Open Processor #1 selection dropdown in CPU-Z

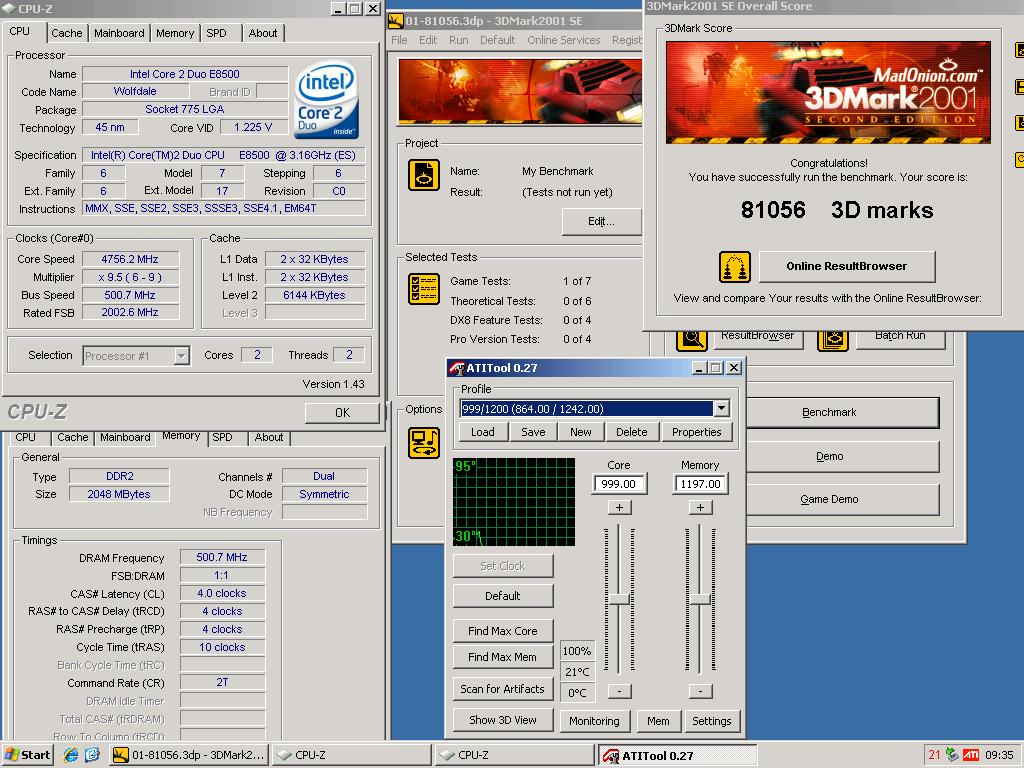[x=182, y=356]
